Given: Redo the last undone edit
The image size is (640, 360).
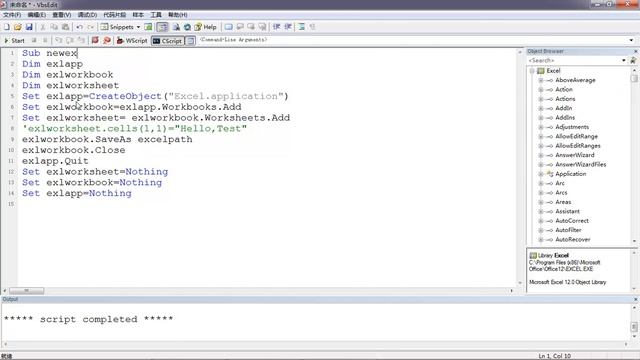Looking at the screenshot, I should coord(91,27).
